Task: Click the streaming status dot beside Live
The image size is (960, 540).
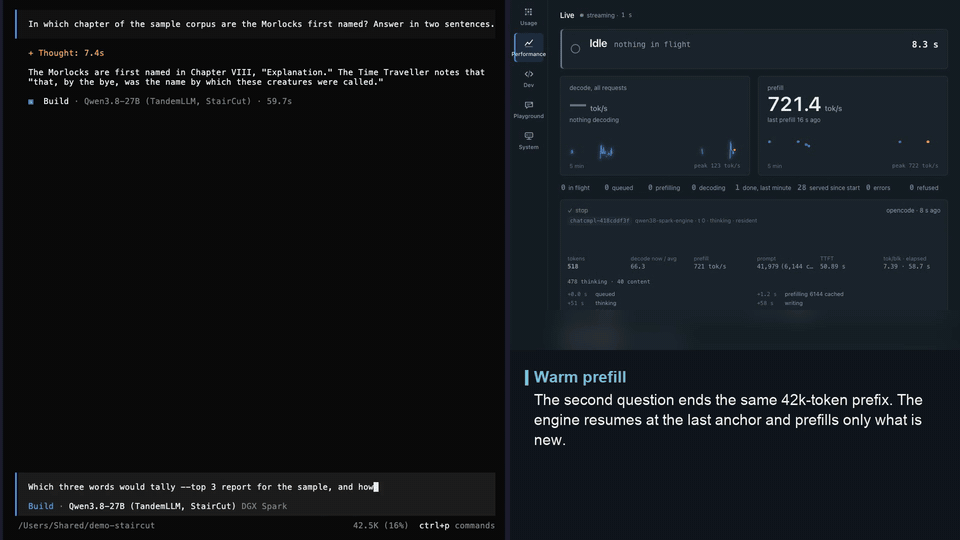Action: pos(582,15)
